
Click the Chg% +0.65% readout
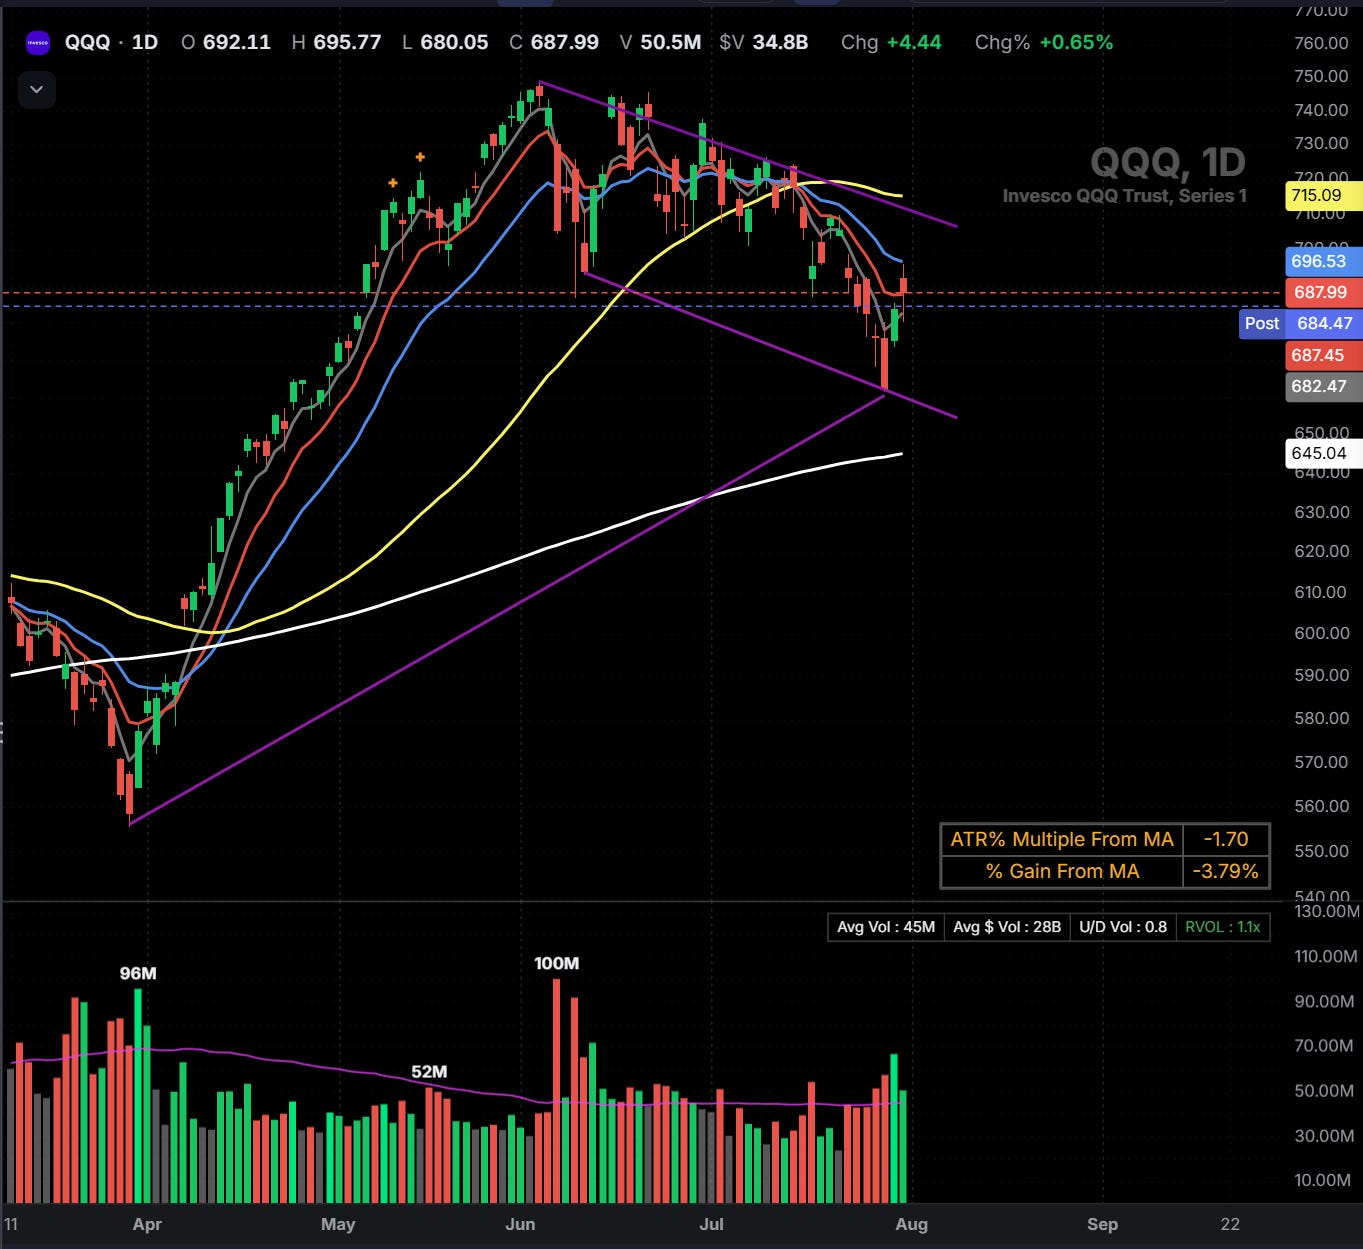tap(1044, 43)
